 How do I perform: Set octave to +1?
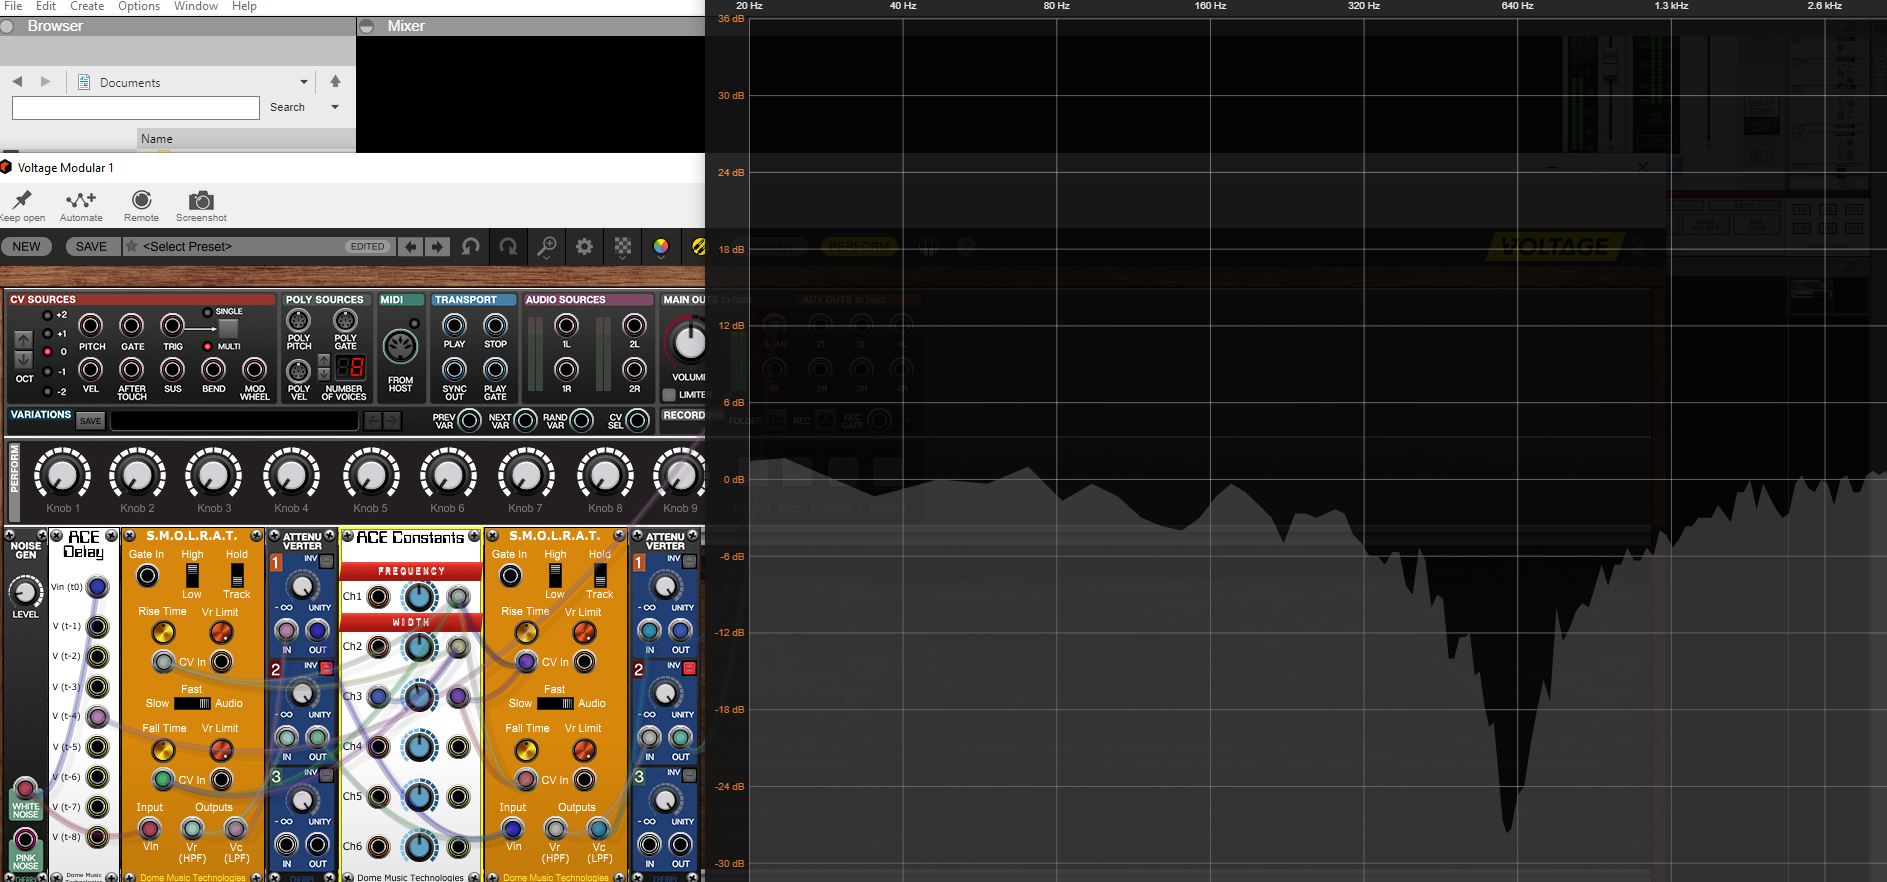click(47, 334)
